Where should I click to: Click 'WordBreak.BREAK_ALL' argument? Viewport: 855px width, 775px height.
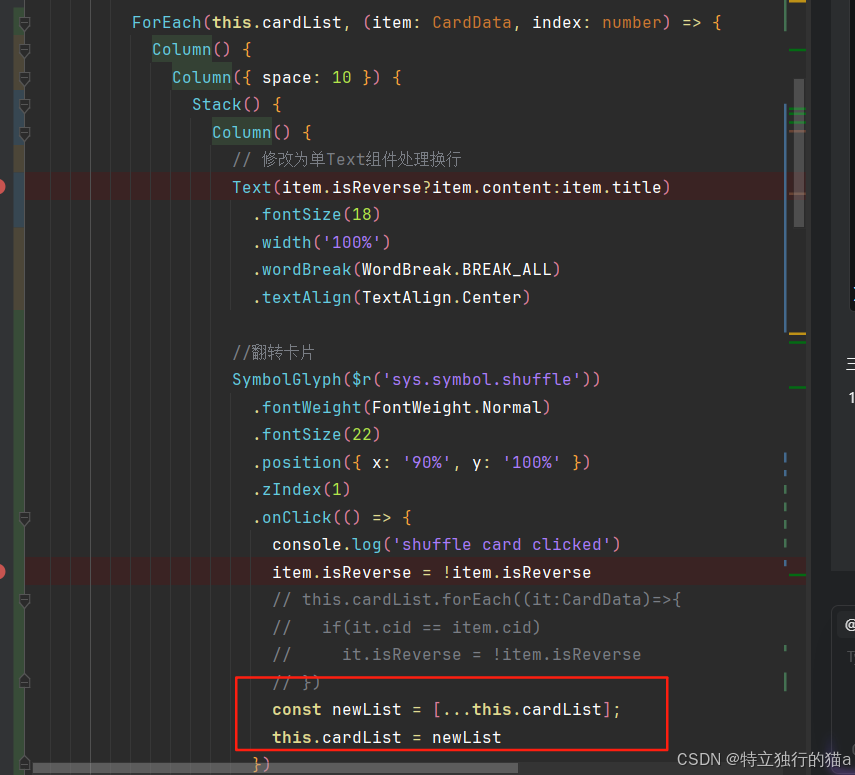[457, 269]
